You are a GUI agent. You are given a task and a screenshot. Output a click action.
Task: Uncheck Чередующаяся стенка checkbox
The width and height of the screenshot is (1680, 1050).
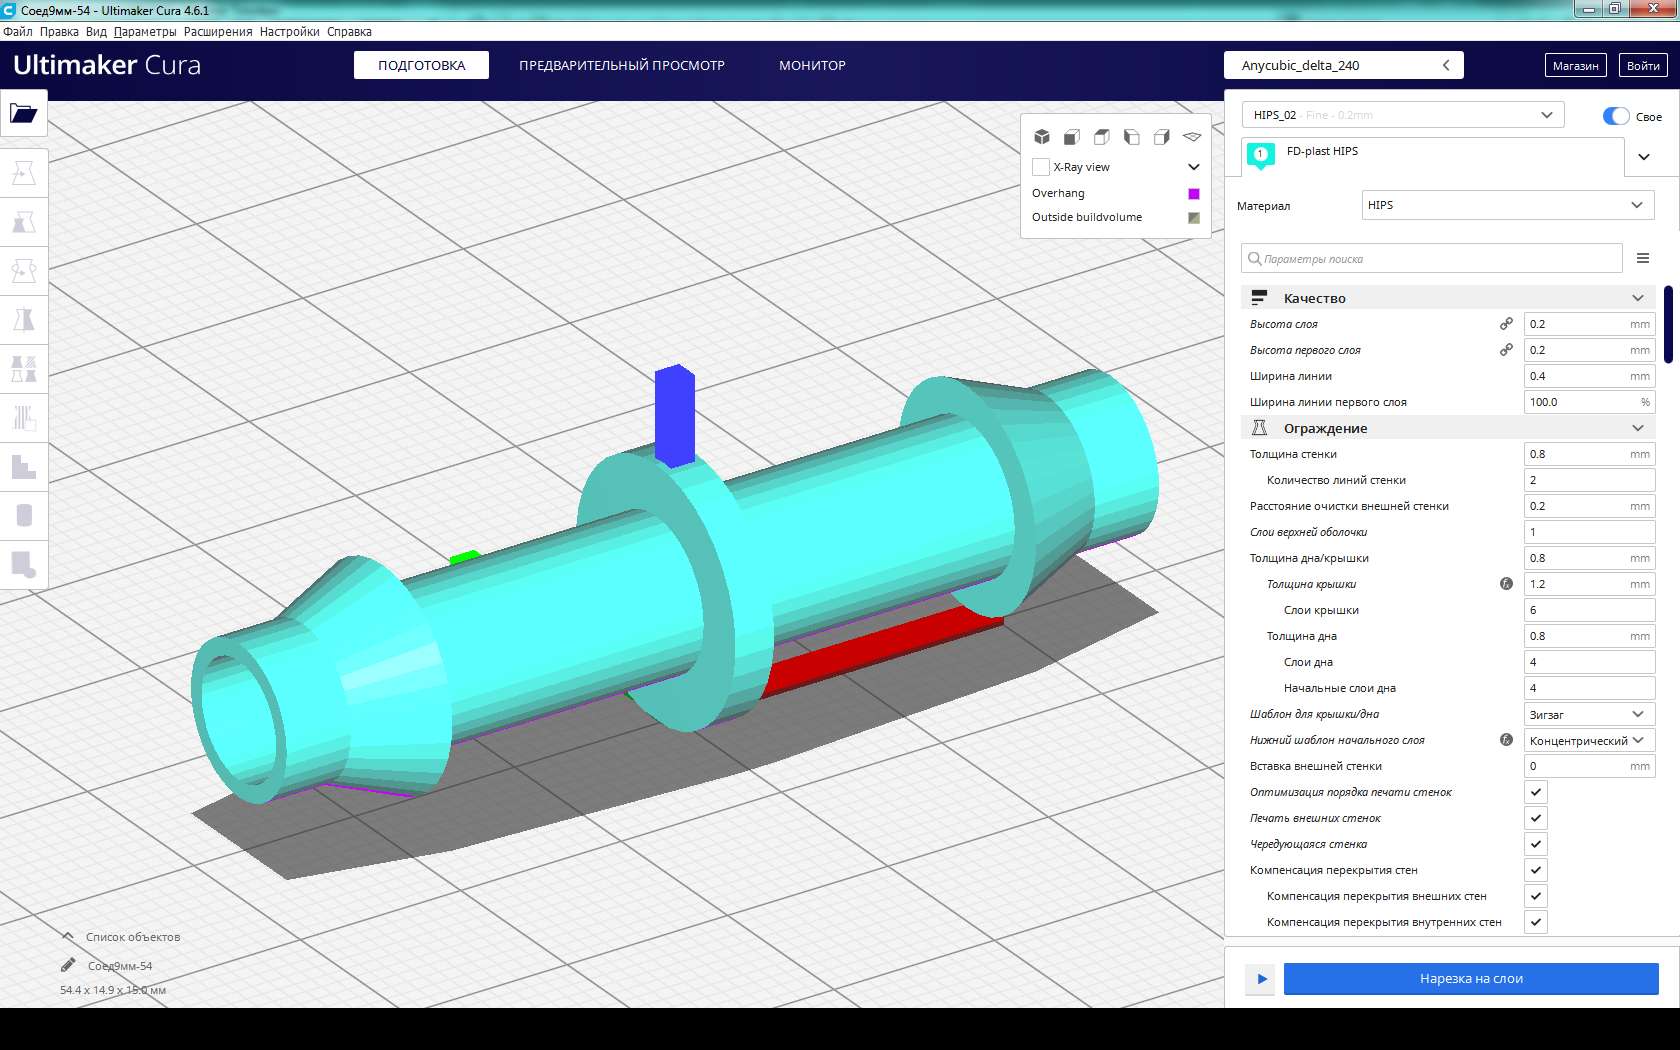pos(1536,844)
